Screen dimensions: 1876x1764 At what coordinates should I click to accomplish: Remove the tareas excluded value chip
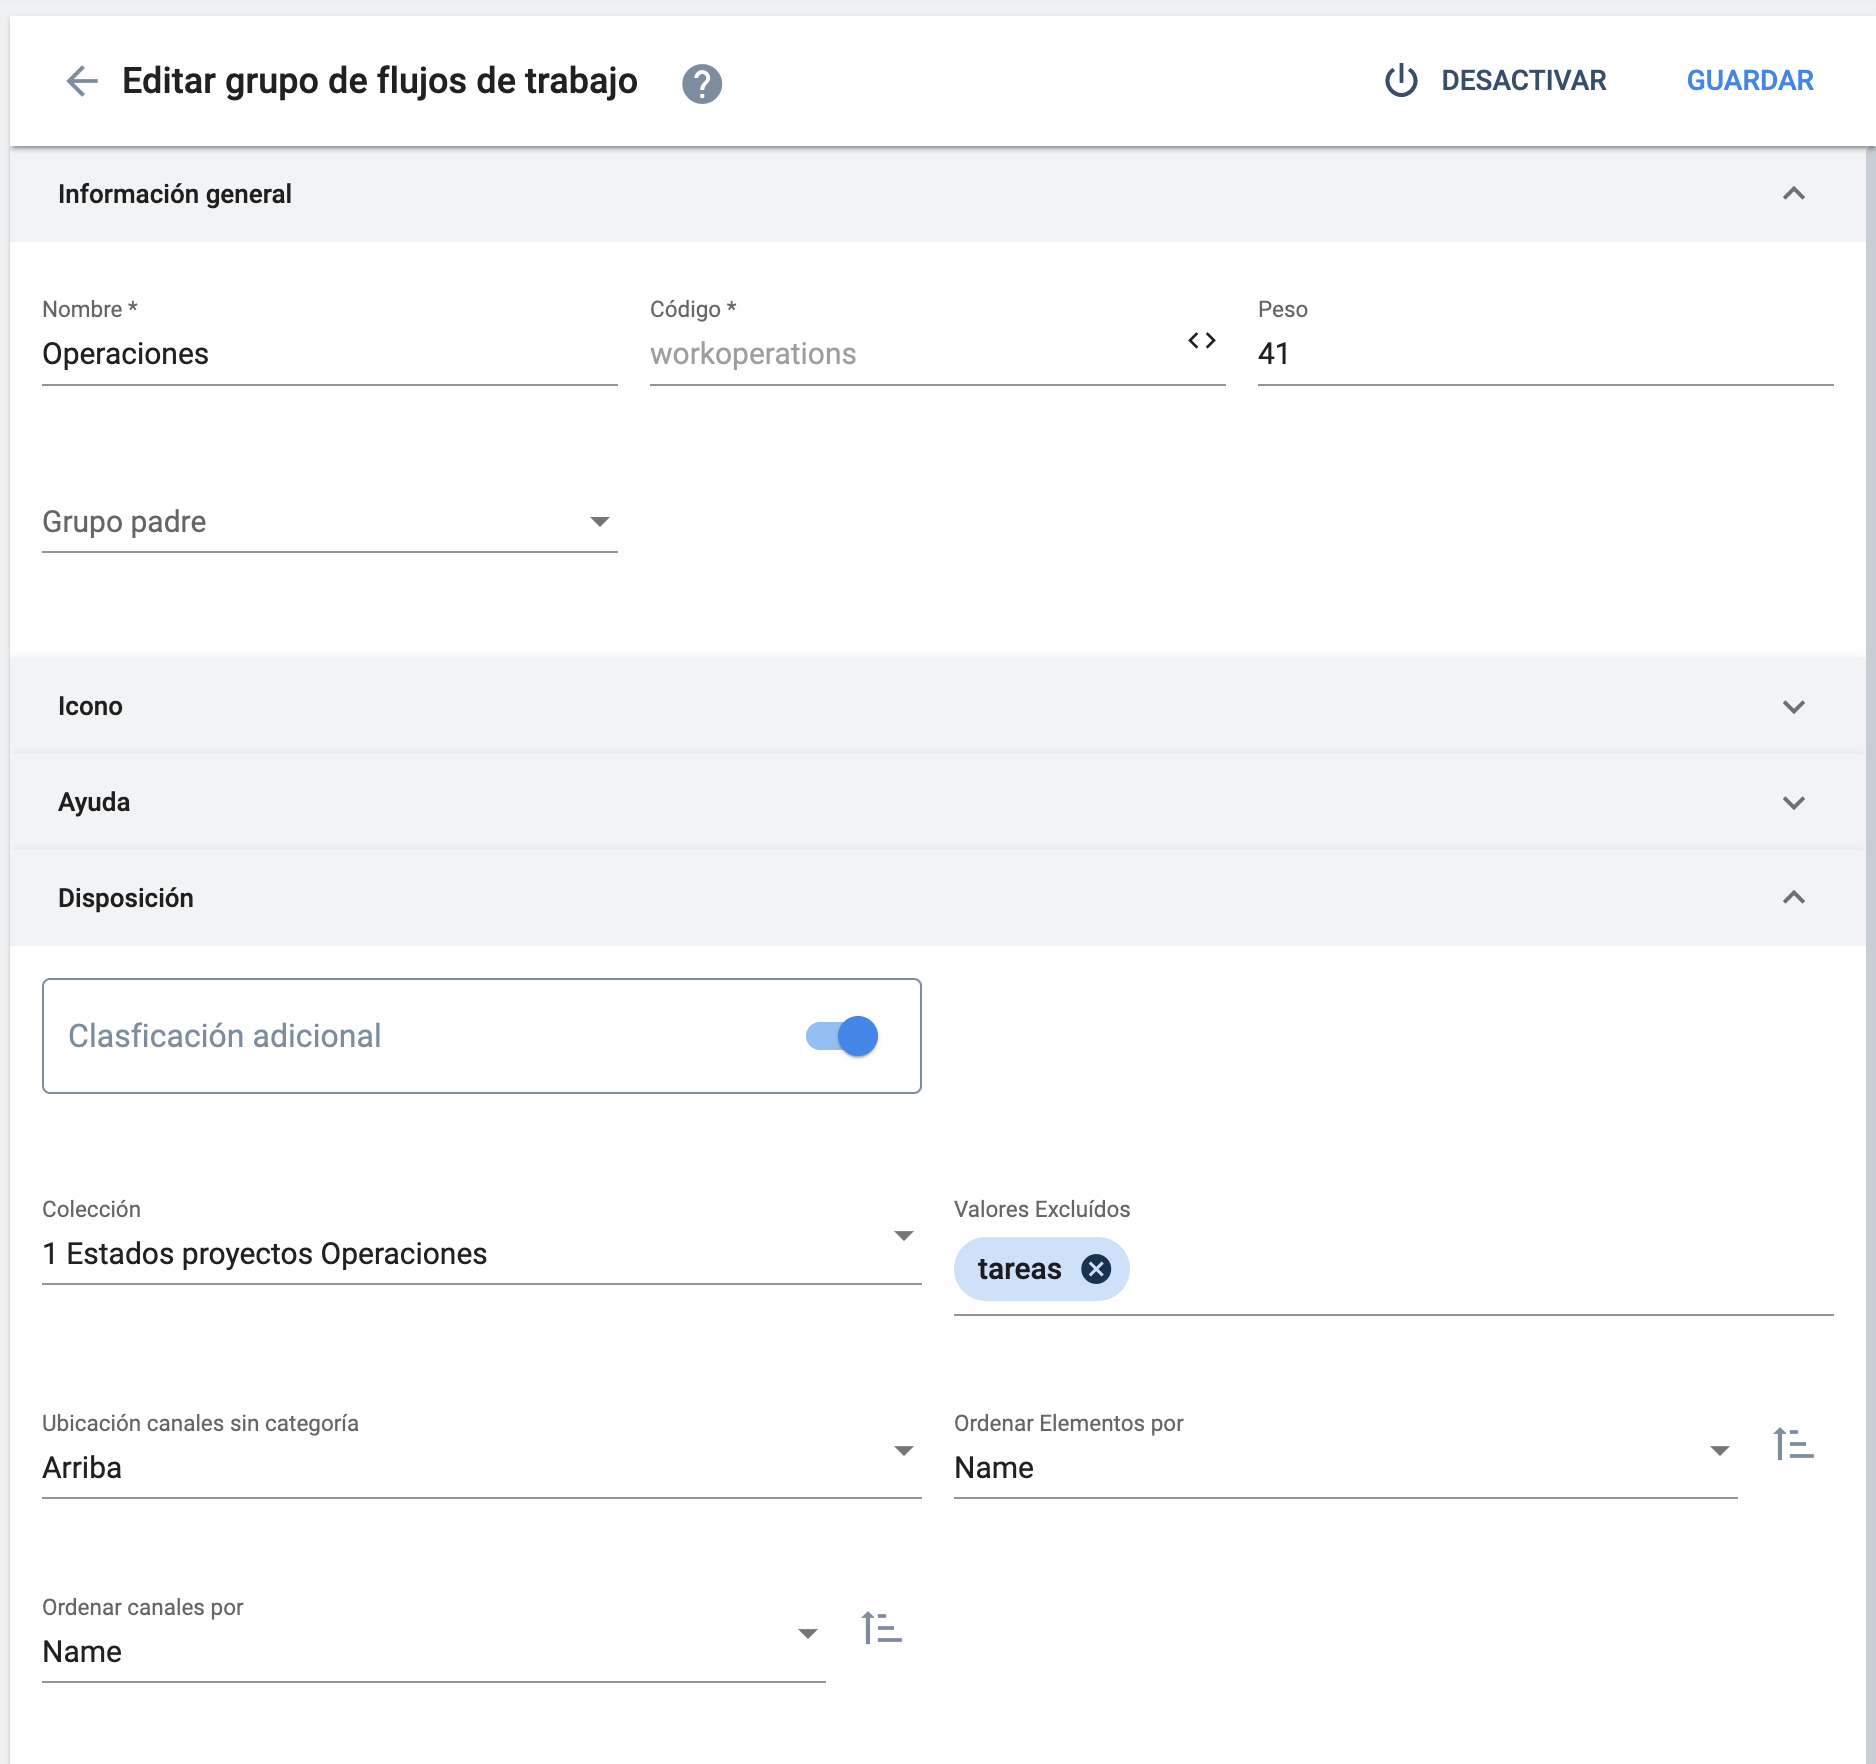tap(1097, 1268)
